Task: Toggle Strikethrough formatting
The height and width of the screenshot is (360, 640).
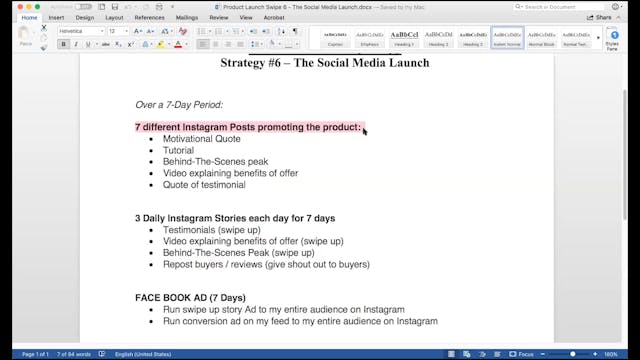Action: pos(106,44)
